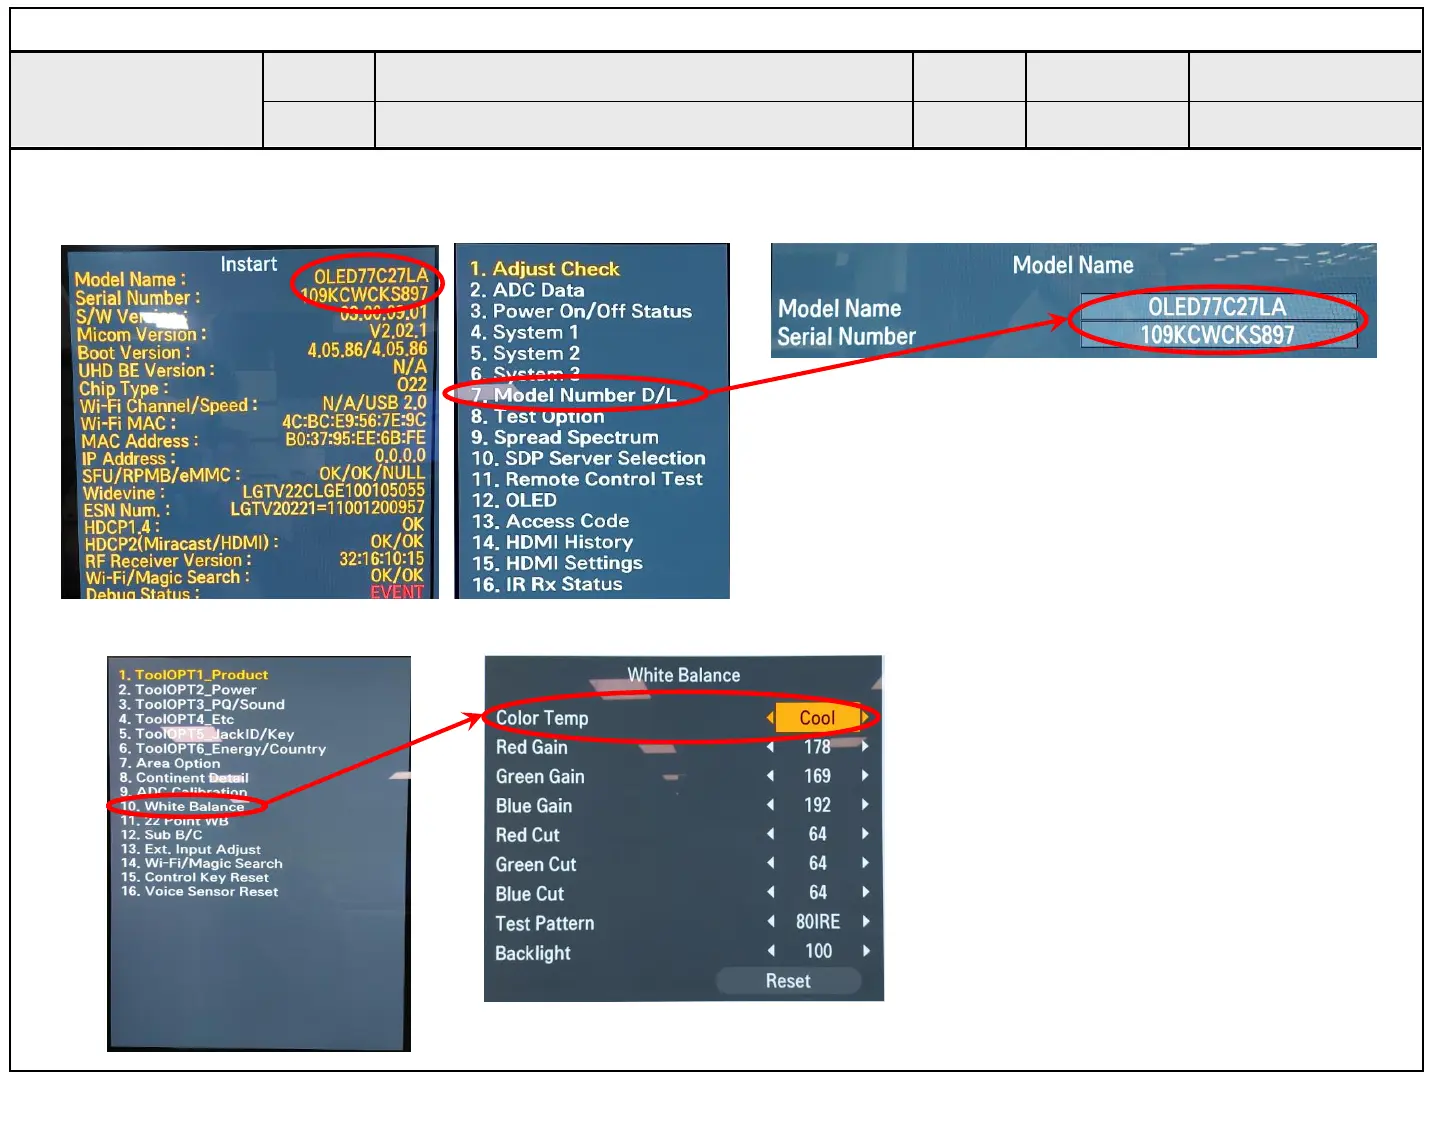Increase Green Cut with right arrow
The width and height of the screenshot is (1440, 1137).
[x=865, y=862]
